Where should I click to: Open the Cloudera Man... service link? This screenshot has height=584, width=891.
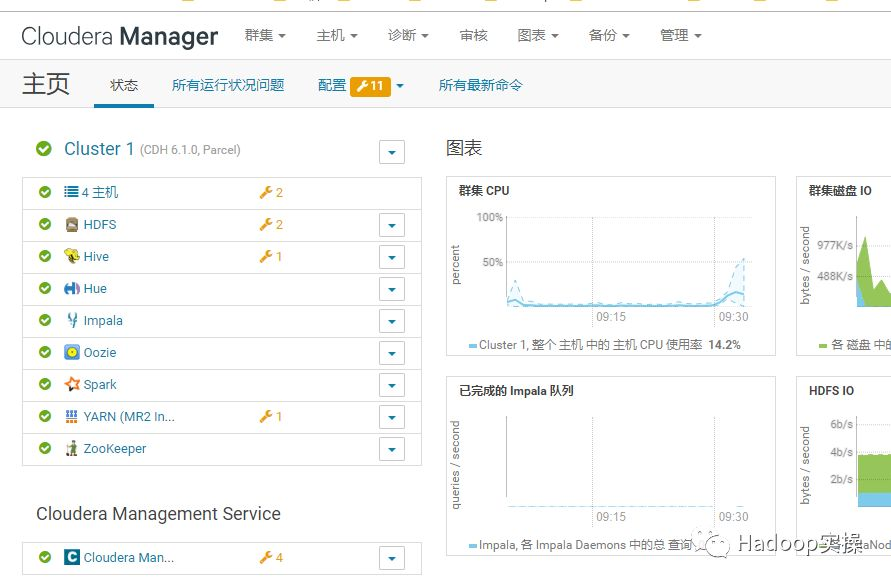(129, 557)
